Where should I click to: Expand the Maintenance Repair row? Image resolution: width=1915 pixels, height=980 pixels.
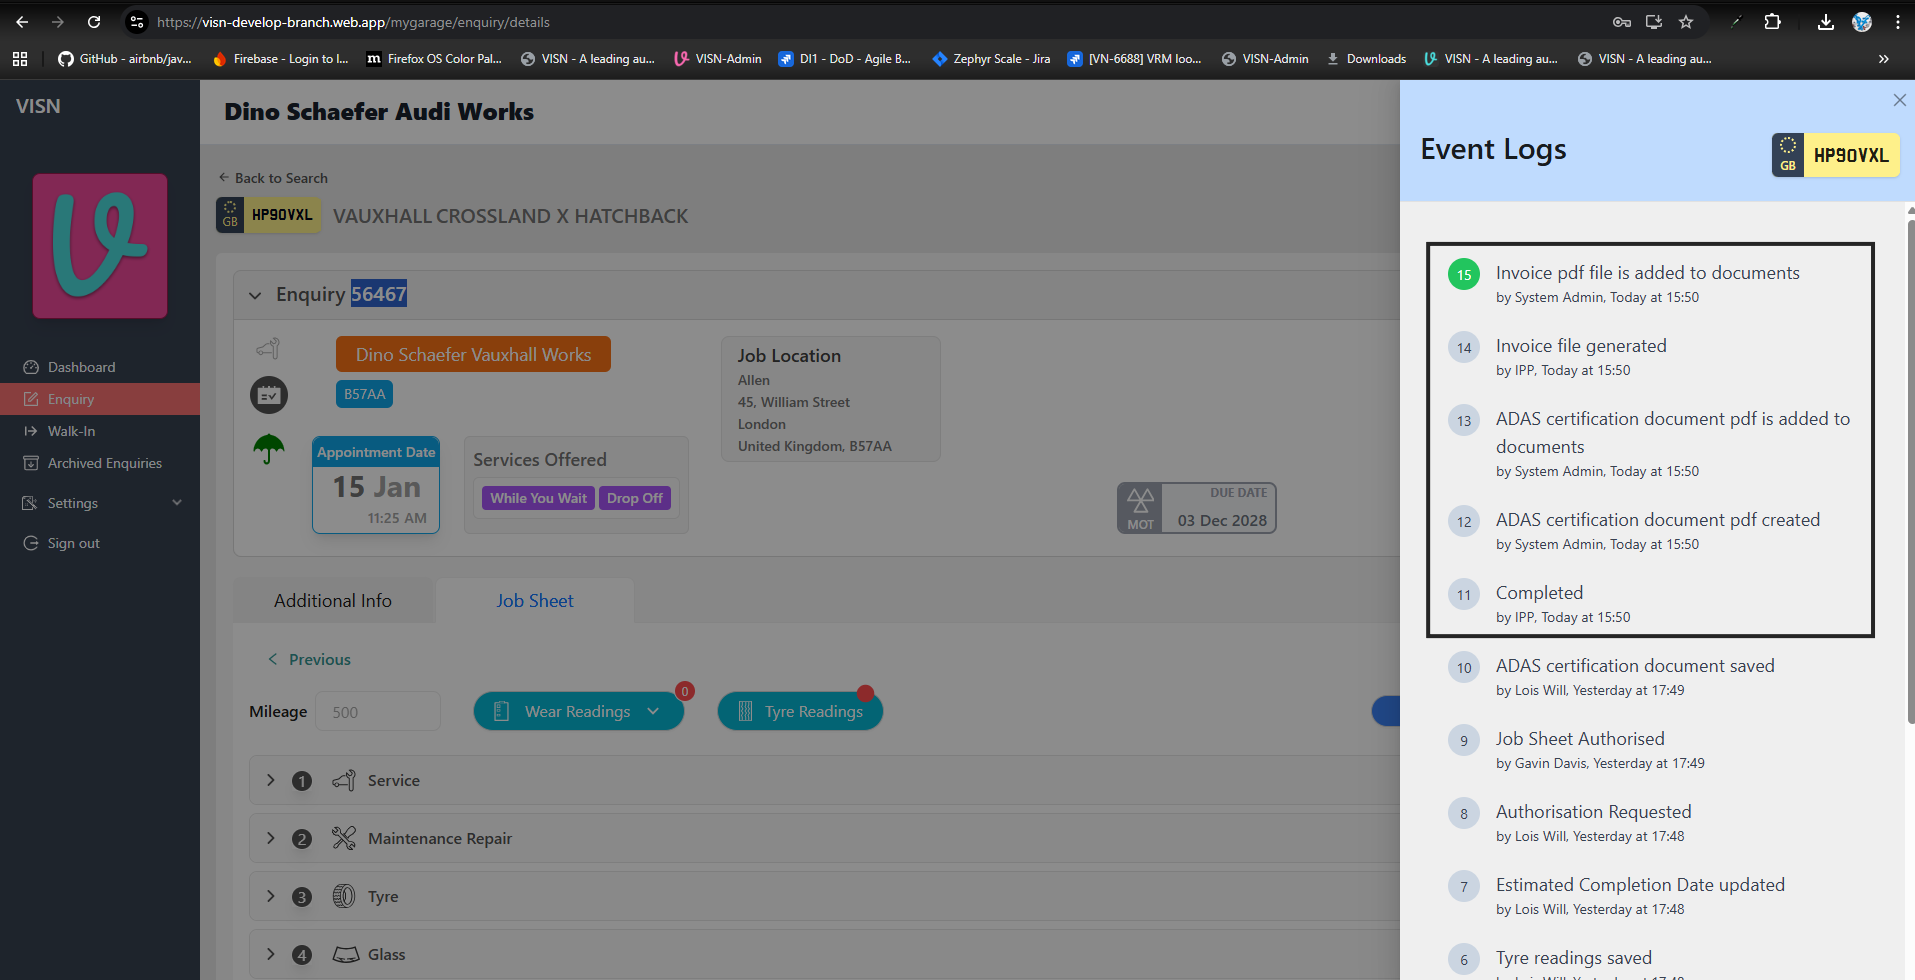(x=270, y=838)
